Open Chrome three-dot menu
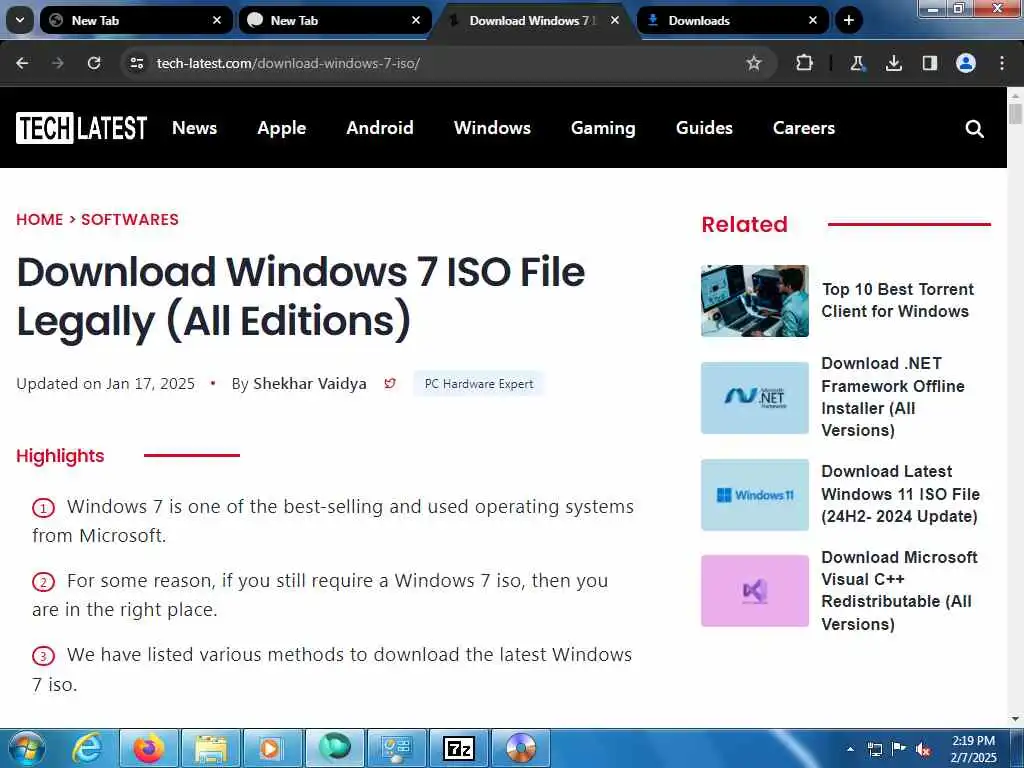Viewport: 1024px width, 768px height. 1002,63
